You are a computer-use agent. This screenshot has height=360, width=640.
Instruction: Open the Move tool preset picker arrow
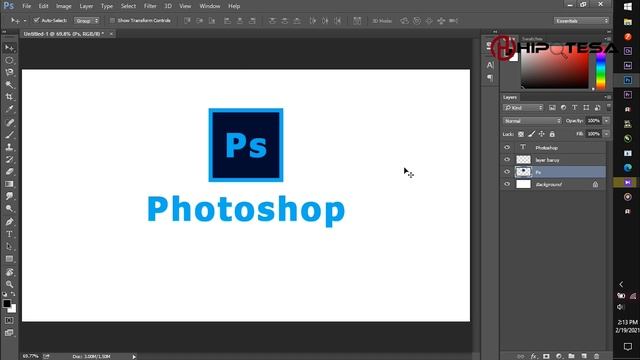(24, 20)
